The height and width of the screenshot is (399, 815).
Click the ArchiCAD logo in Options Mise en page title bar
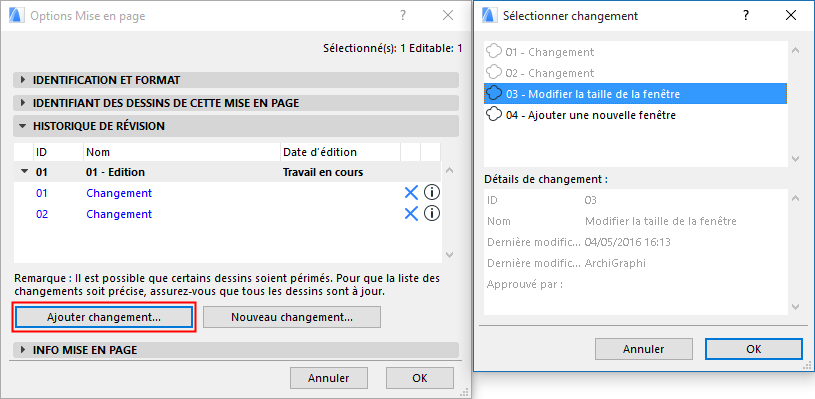[x=18, y=16]
